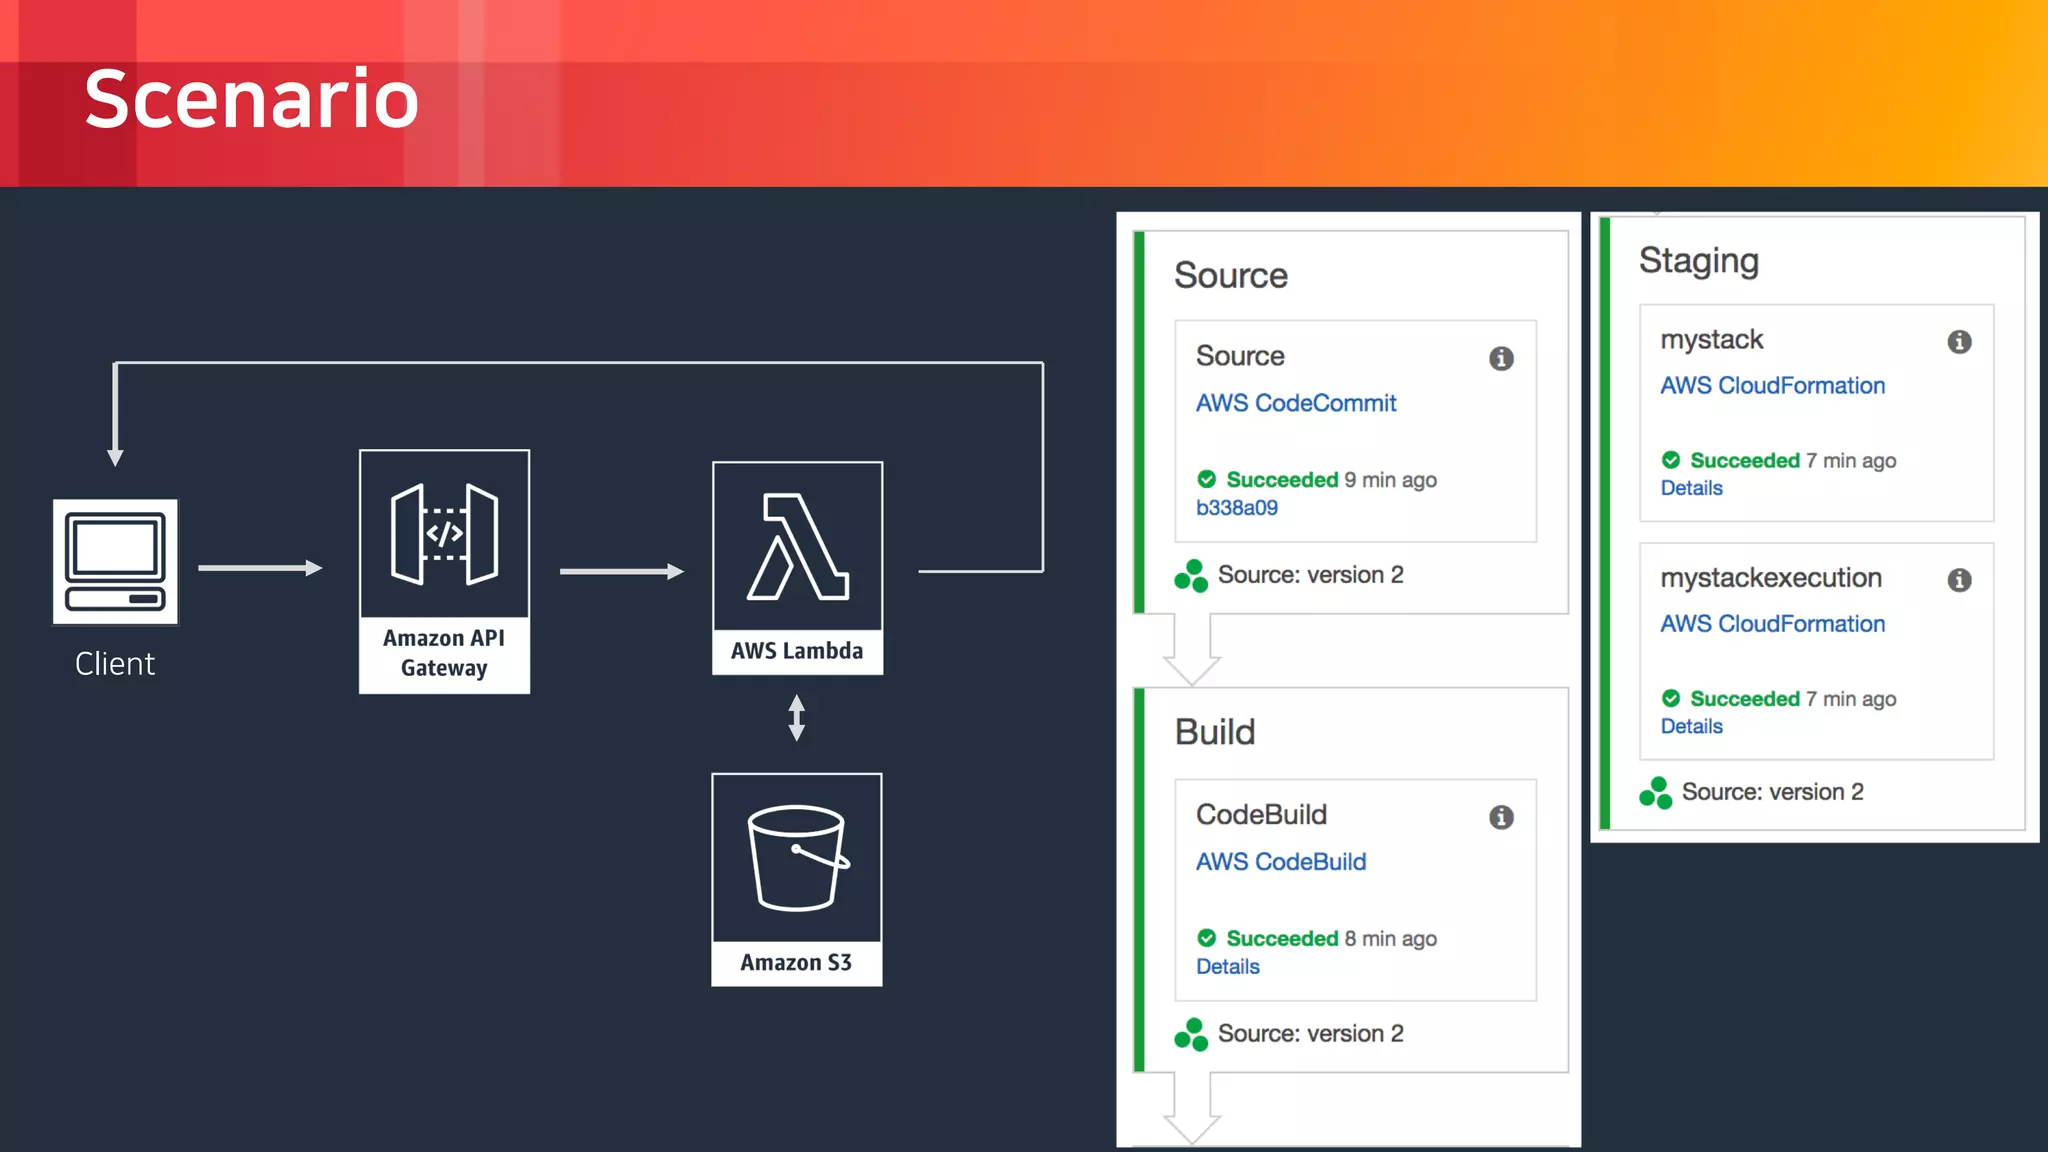Click info icon next to mystackexecution
2048x1152 pixels.
pyautogui.click(x=1959, y=580)
